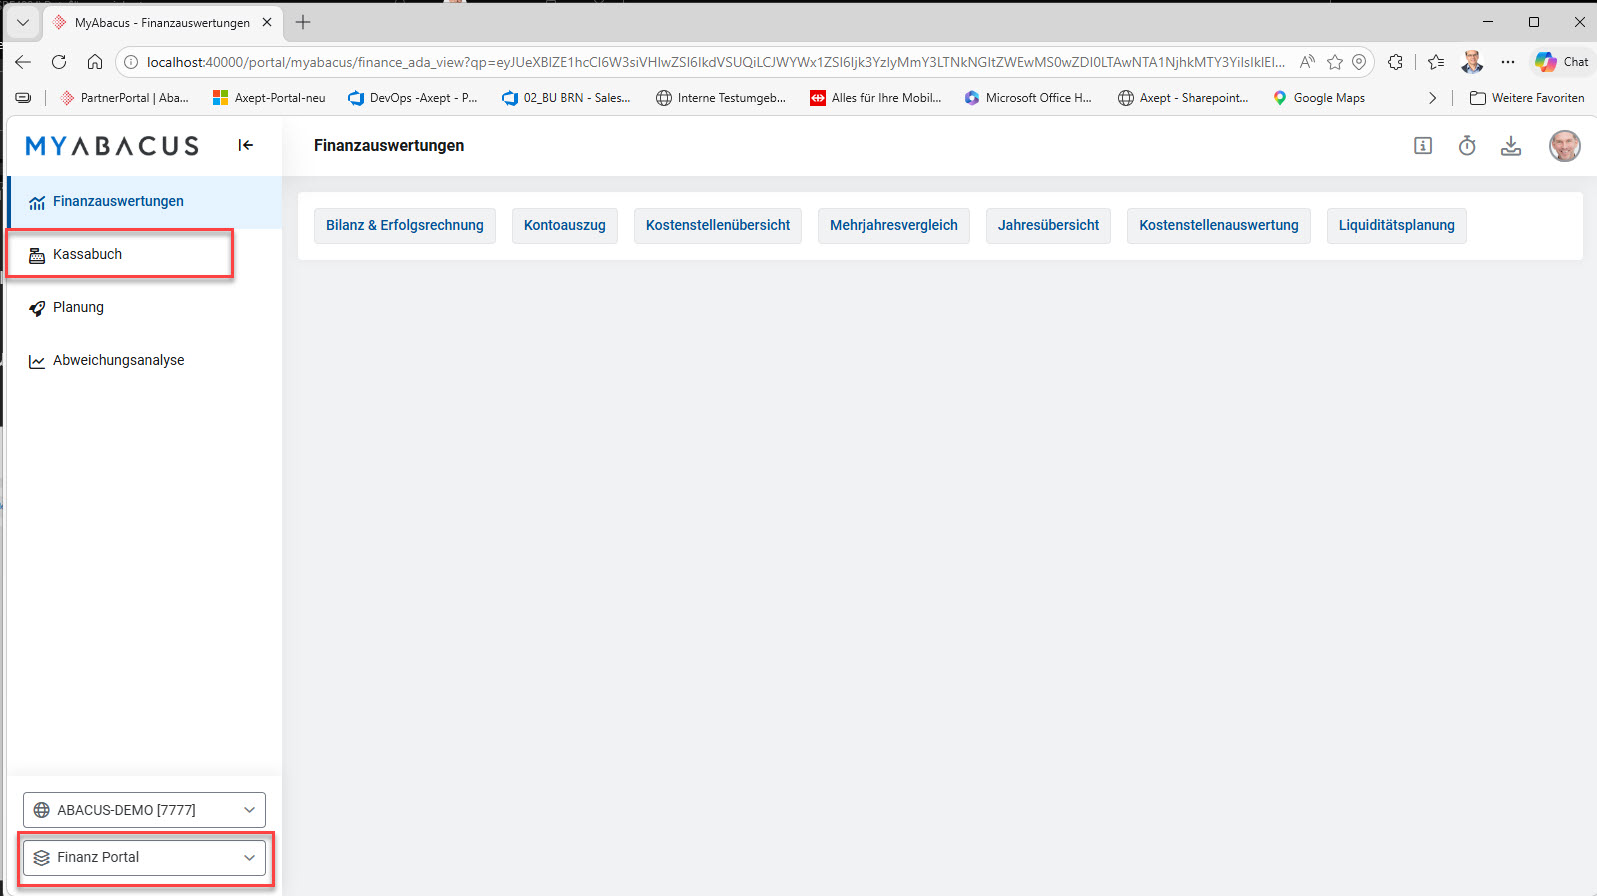Open the Kassabuch sidebar item
The width and height of the screenshot is (1597, 896).
[145, 255]
